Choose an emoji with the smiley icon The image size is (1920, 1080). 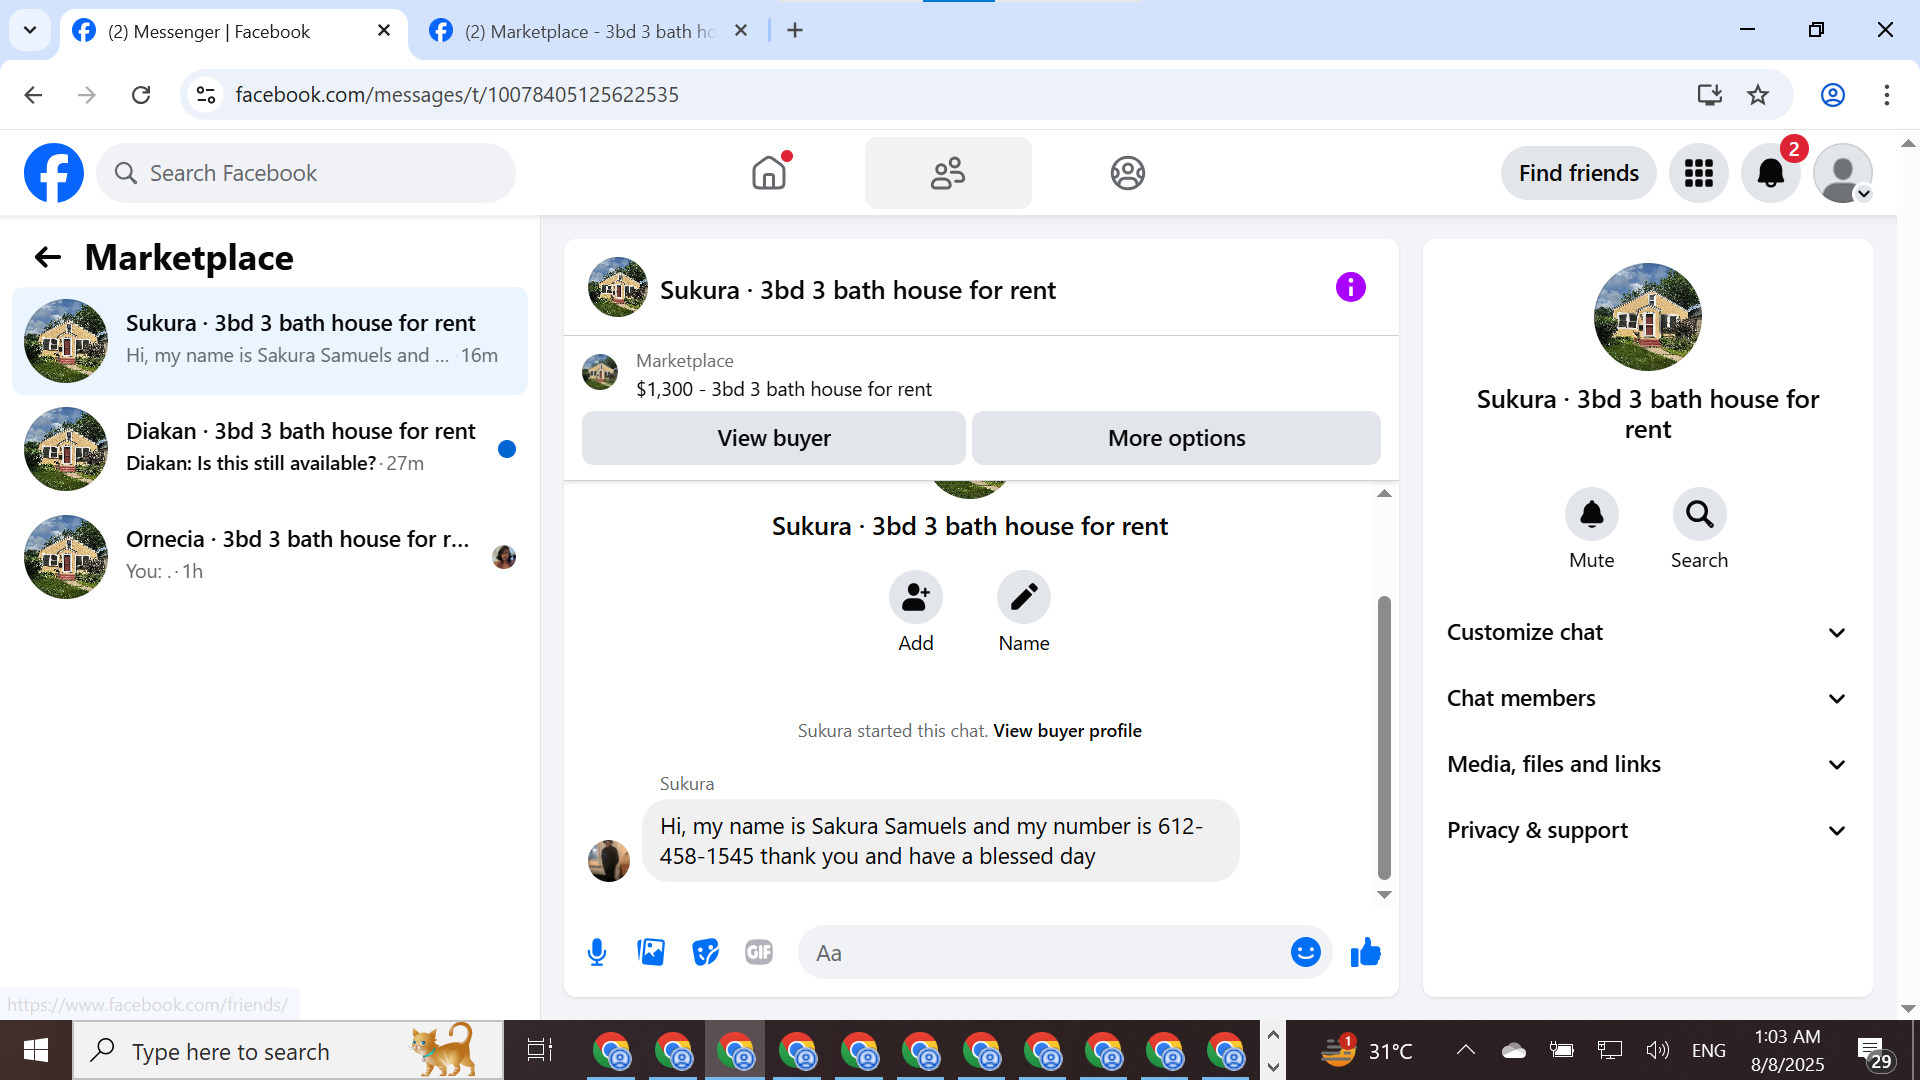pyautogui.click(x=1305, y=952)
